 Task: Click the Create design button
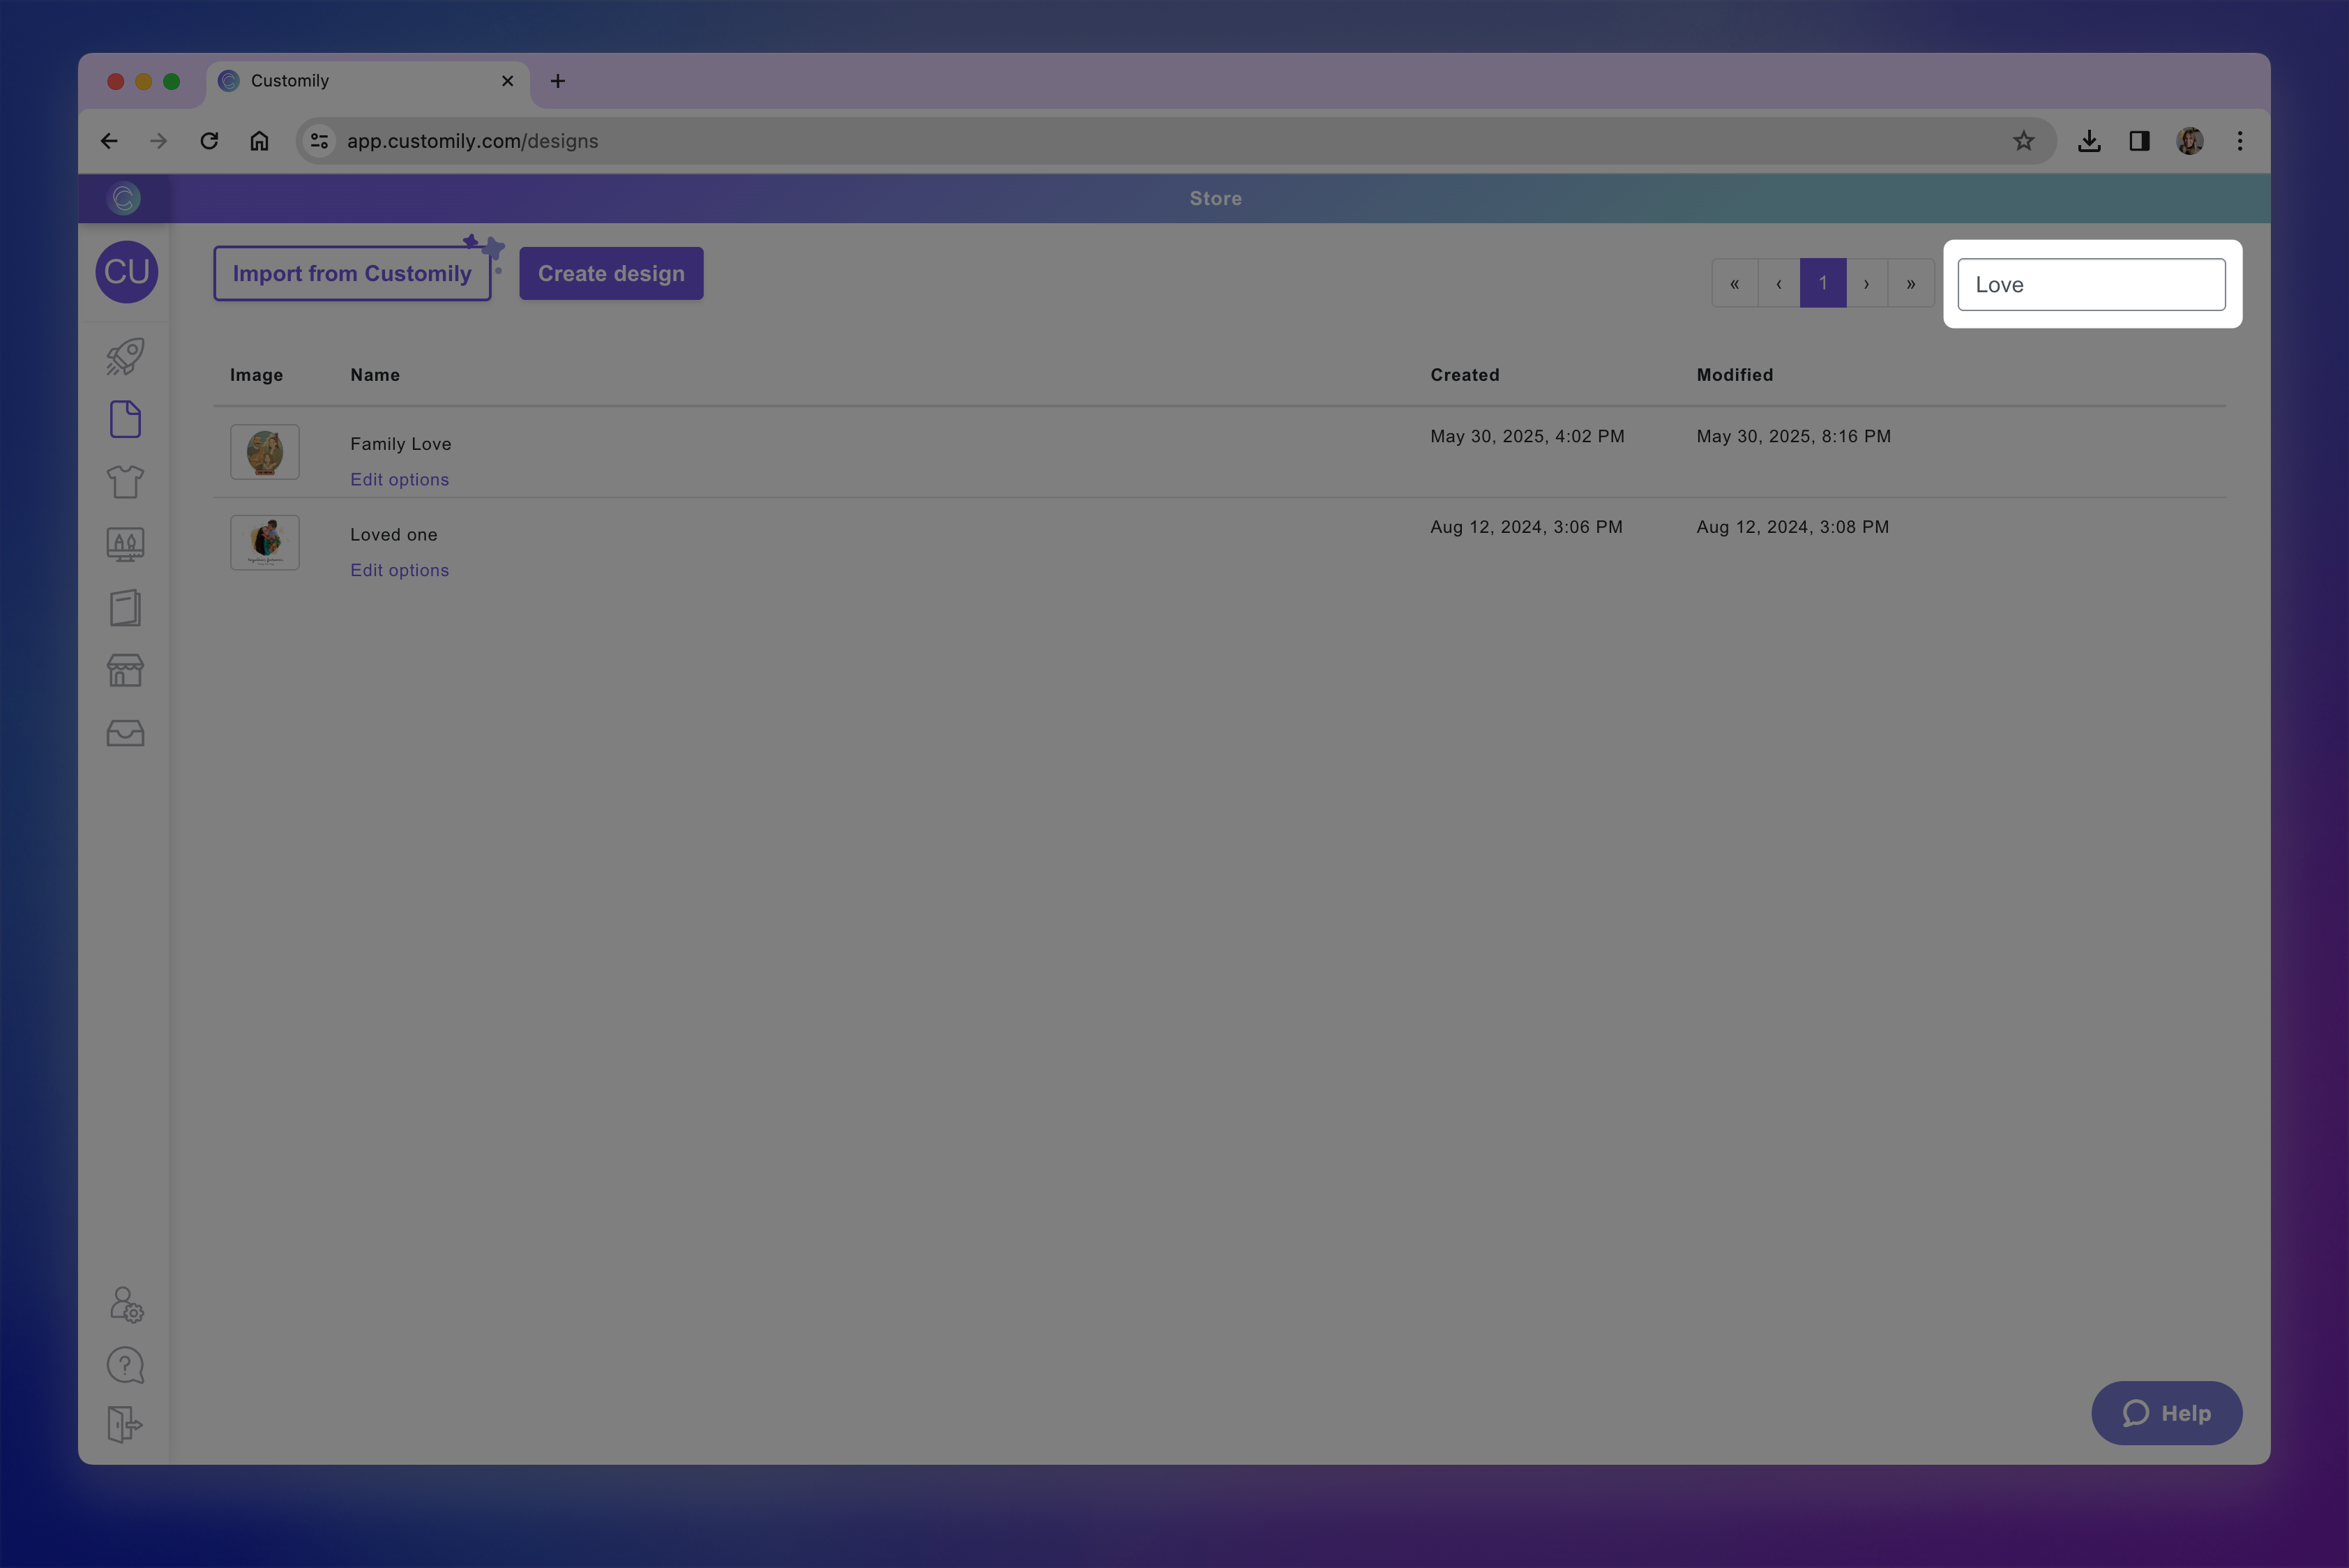611,274
